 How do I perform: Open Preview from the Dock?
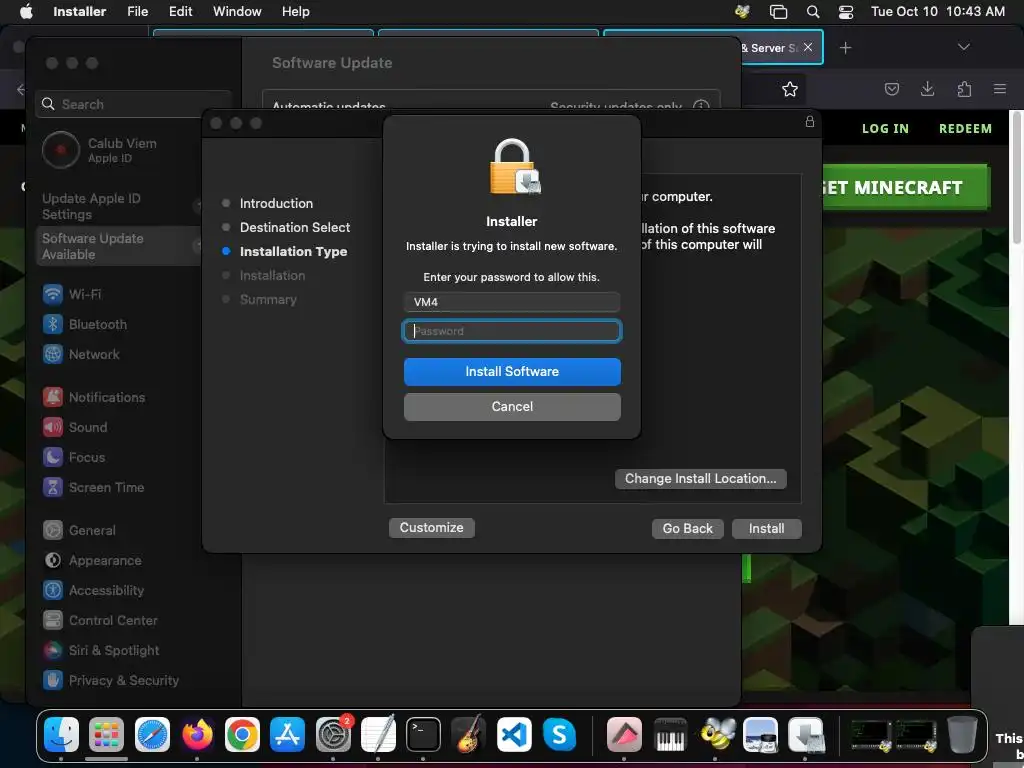click(760, 734)
